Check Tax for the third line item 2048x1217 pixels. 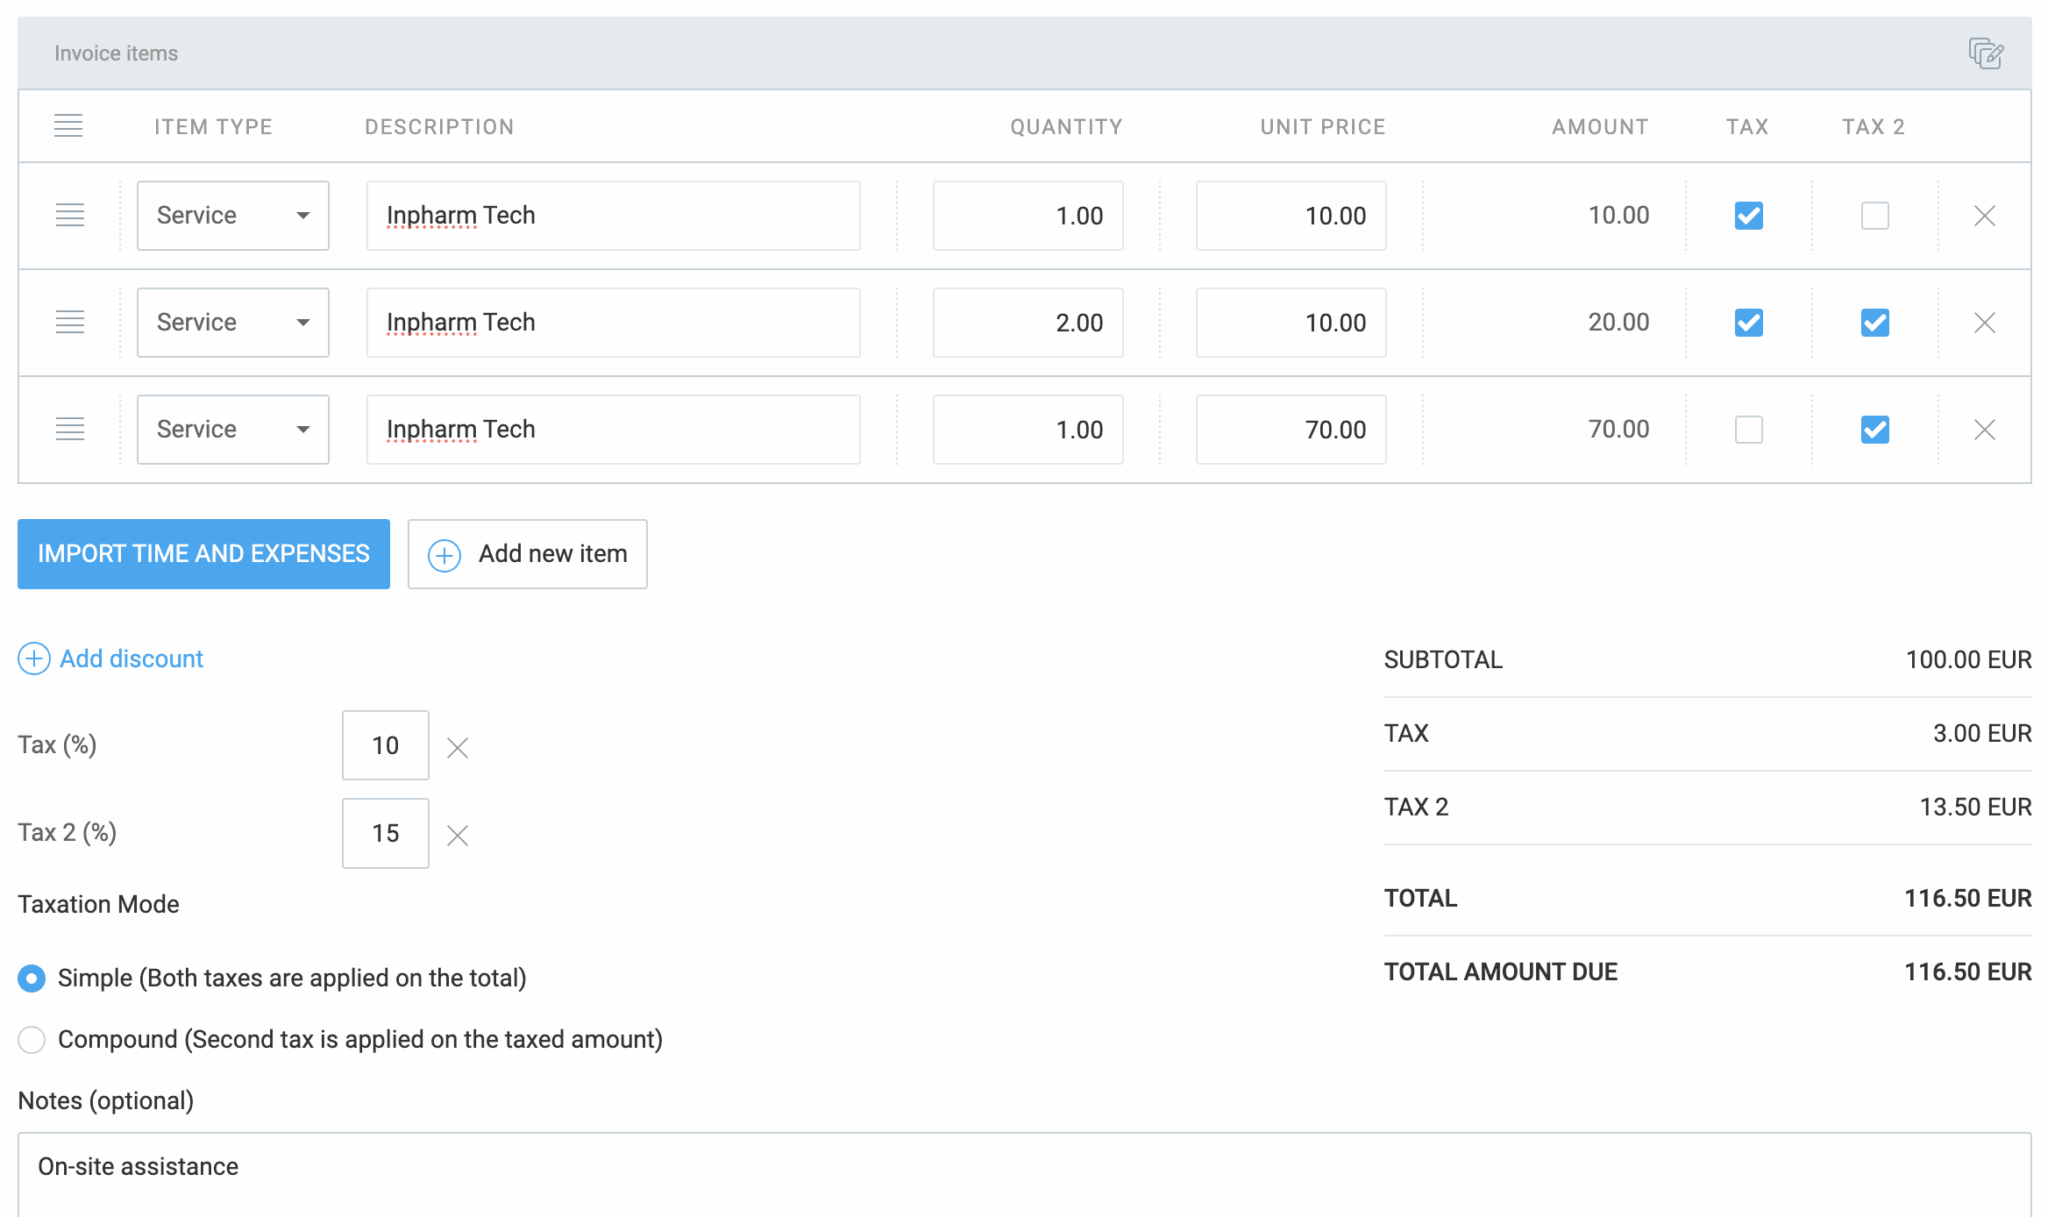[1747, 429]
